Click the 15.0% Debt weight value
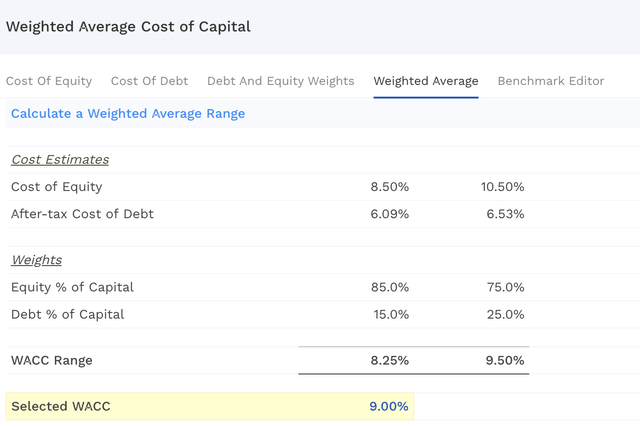Viewport: 640px width, 427px height. [389, 315]
